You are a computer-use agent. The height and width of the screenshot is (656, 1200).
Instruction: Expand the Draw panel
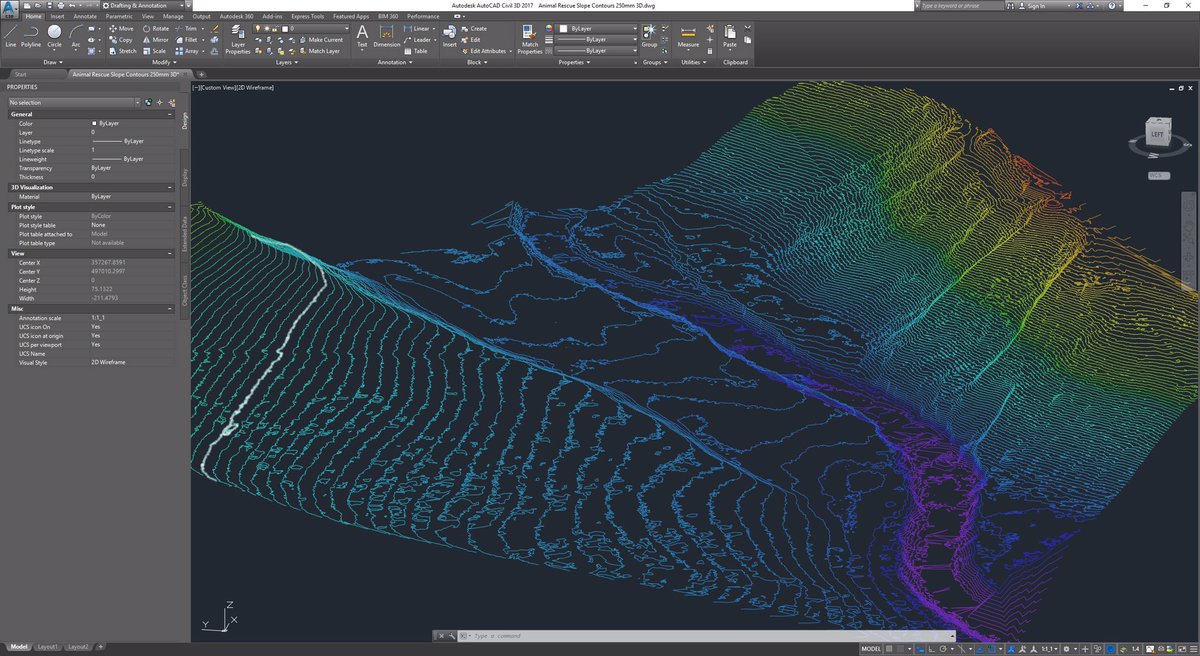click(x=51, y=62)
